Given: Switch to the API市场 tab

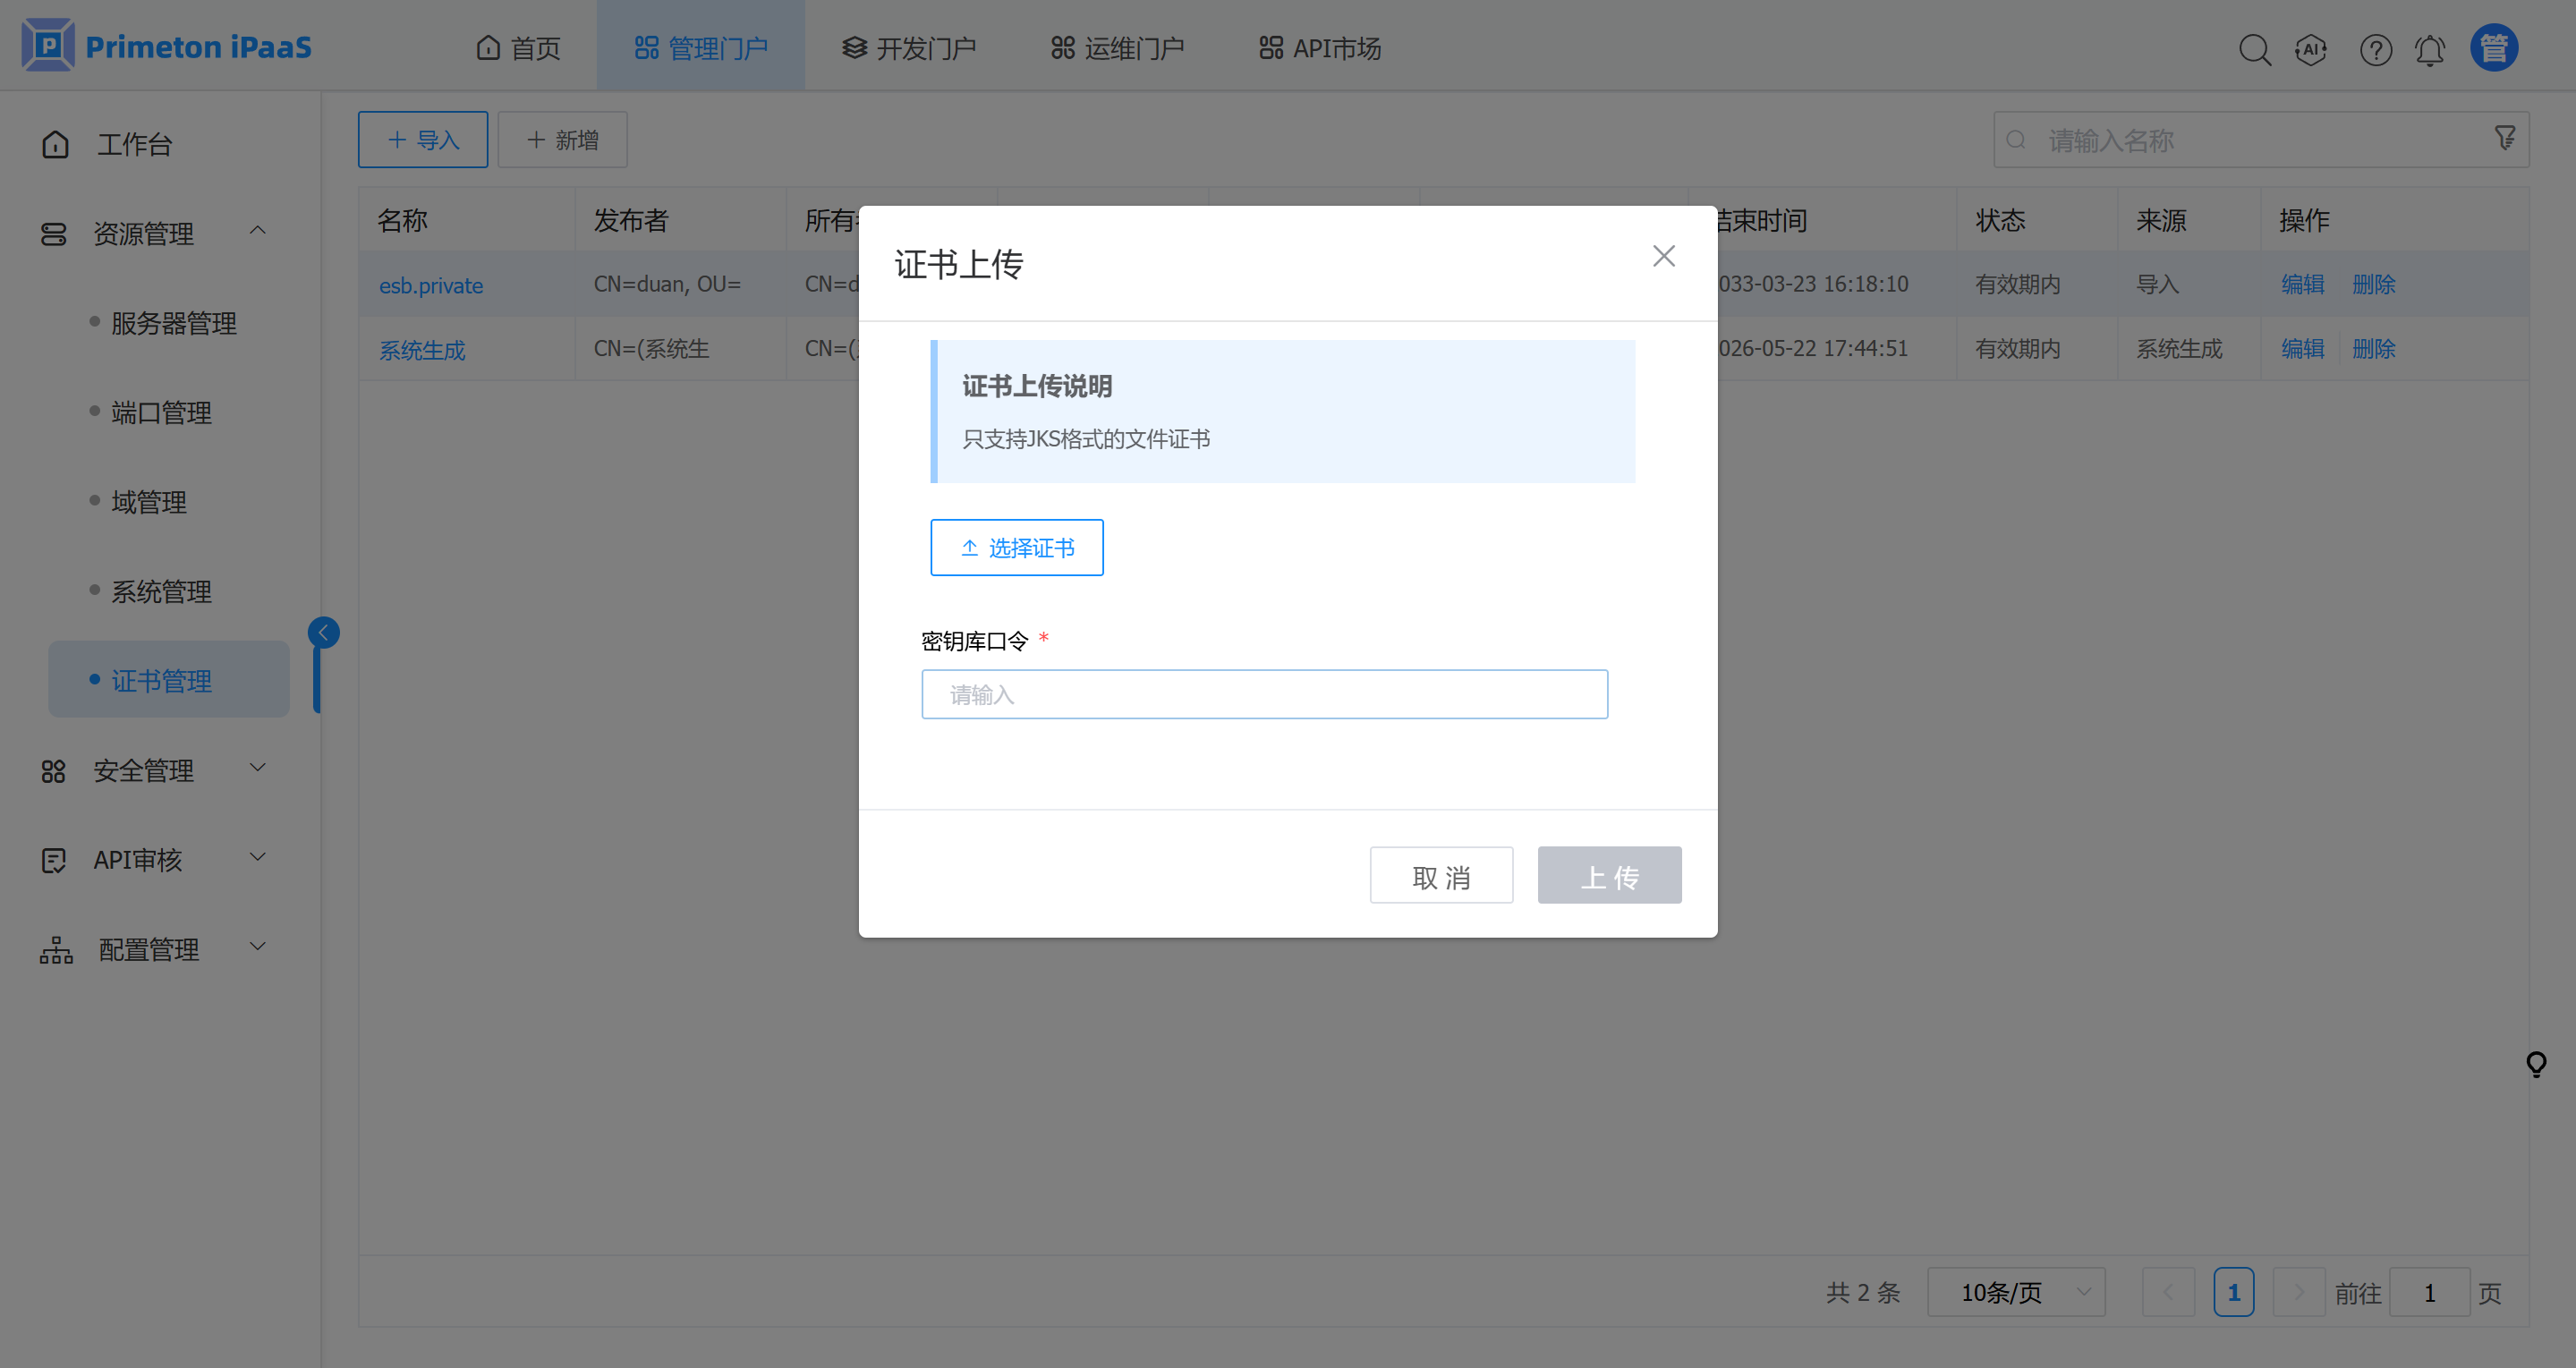Looking at the screenshot, I should pos(1320,47).
